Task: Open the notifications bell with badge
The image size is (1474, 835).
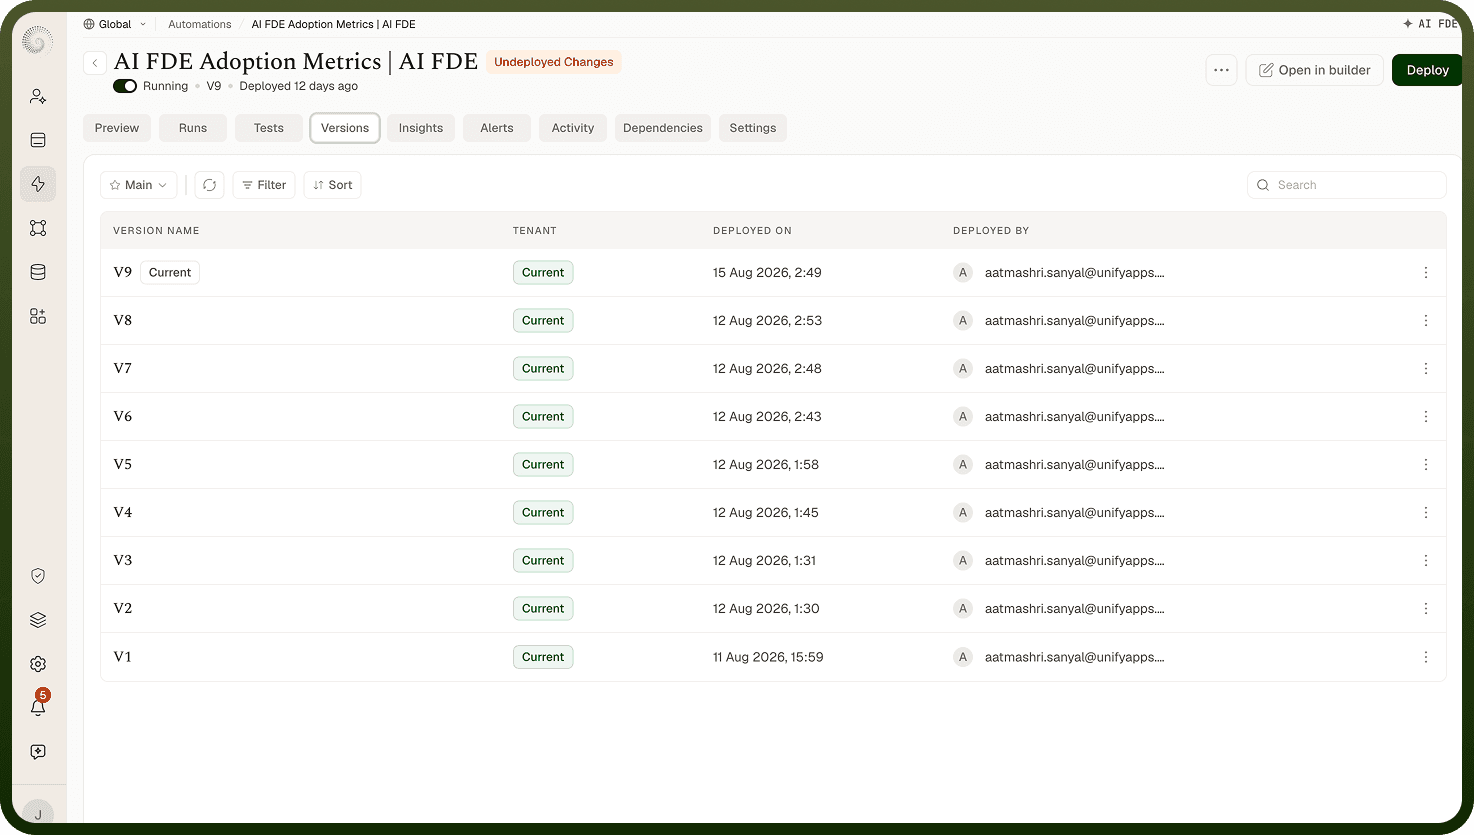Action: pyautogui.click(x=38, y=706)
